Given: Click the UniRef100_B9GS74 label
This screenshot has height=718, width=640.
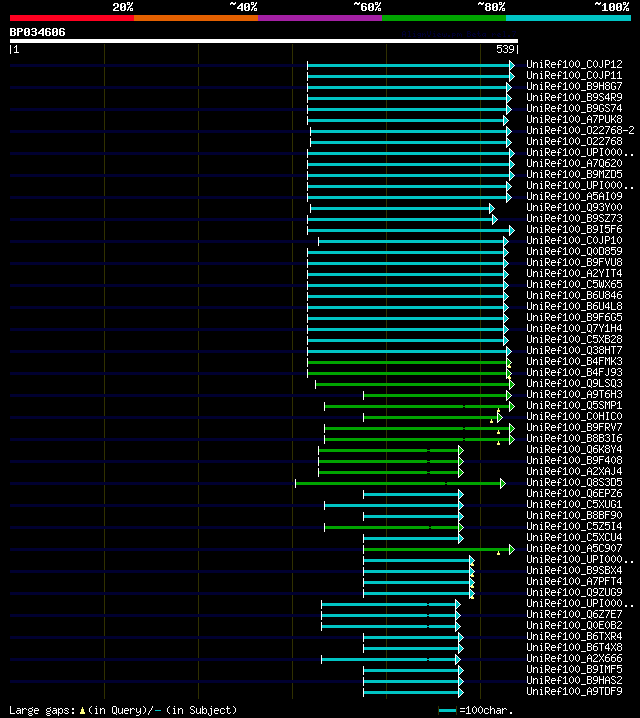Looking at the screenshot, I should click(x=574, y=109).
